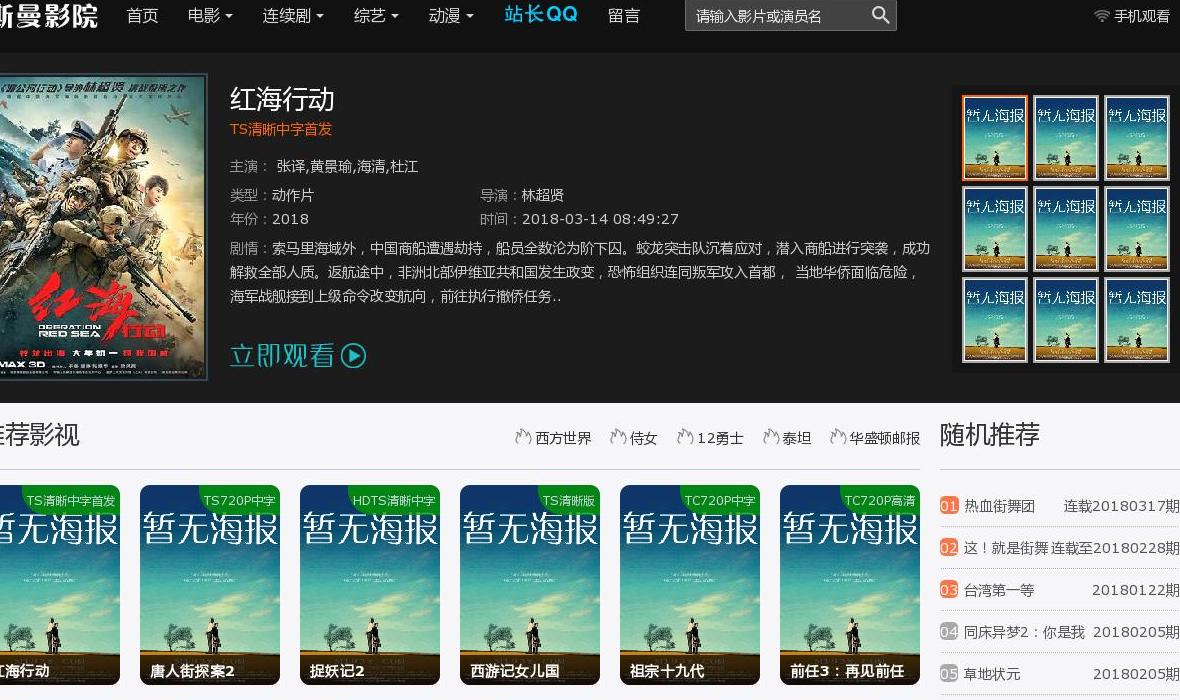
Task: Click the 西方世界 hot link
Action: [563, 438]
